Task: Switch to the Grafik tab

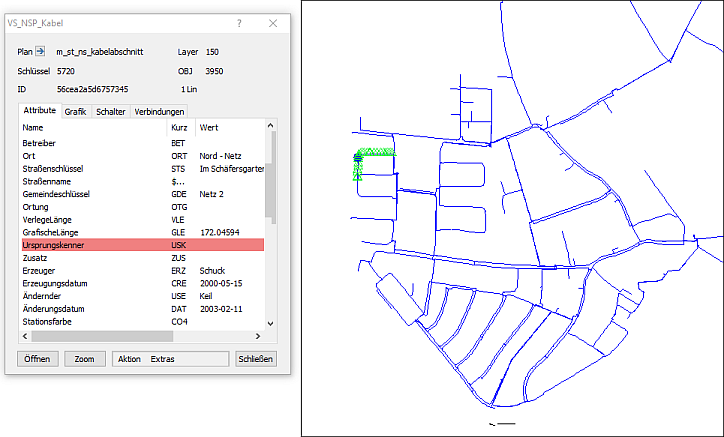Action: (76, 112)
